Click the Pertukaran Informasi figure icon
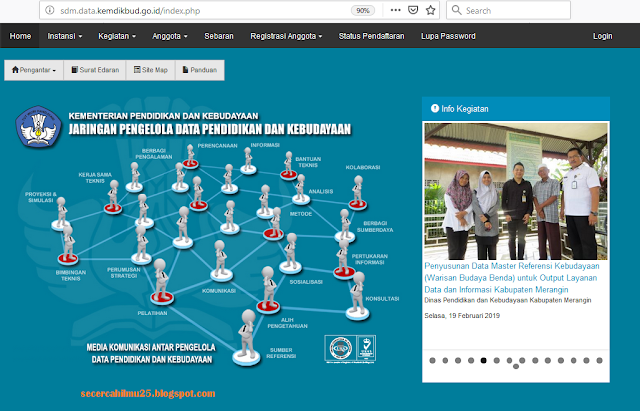 point(344,259)
